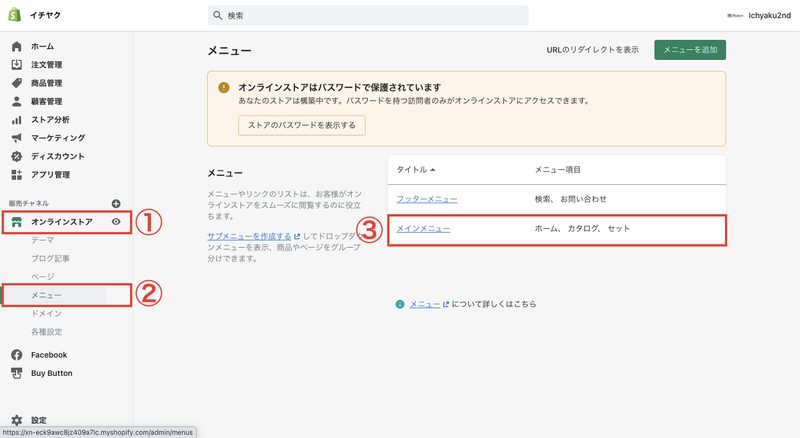The width and height of the screenshot is (800, 438).
Task: Click the アプリ管理 grid icon
Action: coord(17,175)
